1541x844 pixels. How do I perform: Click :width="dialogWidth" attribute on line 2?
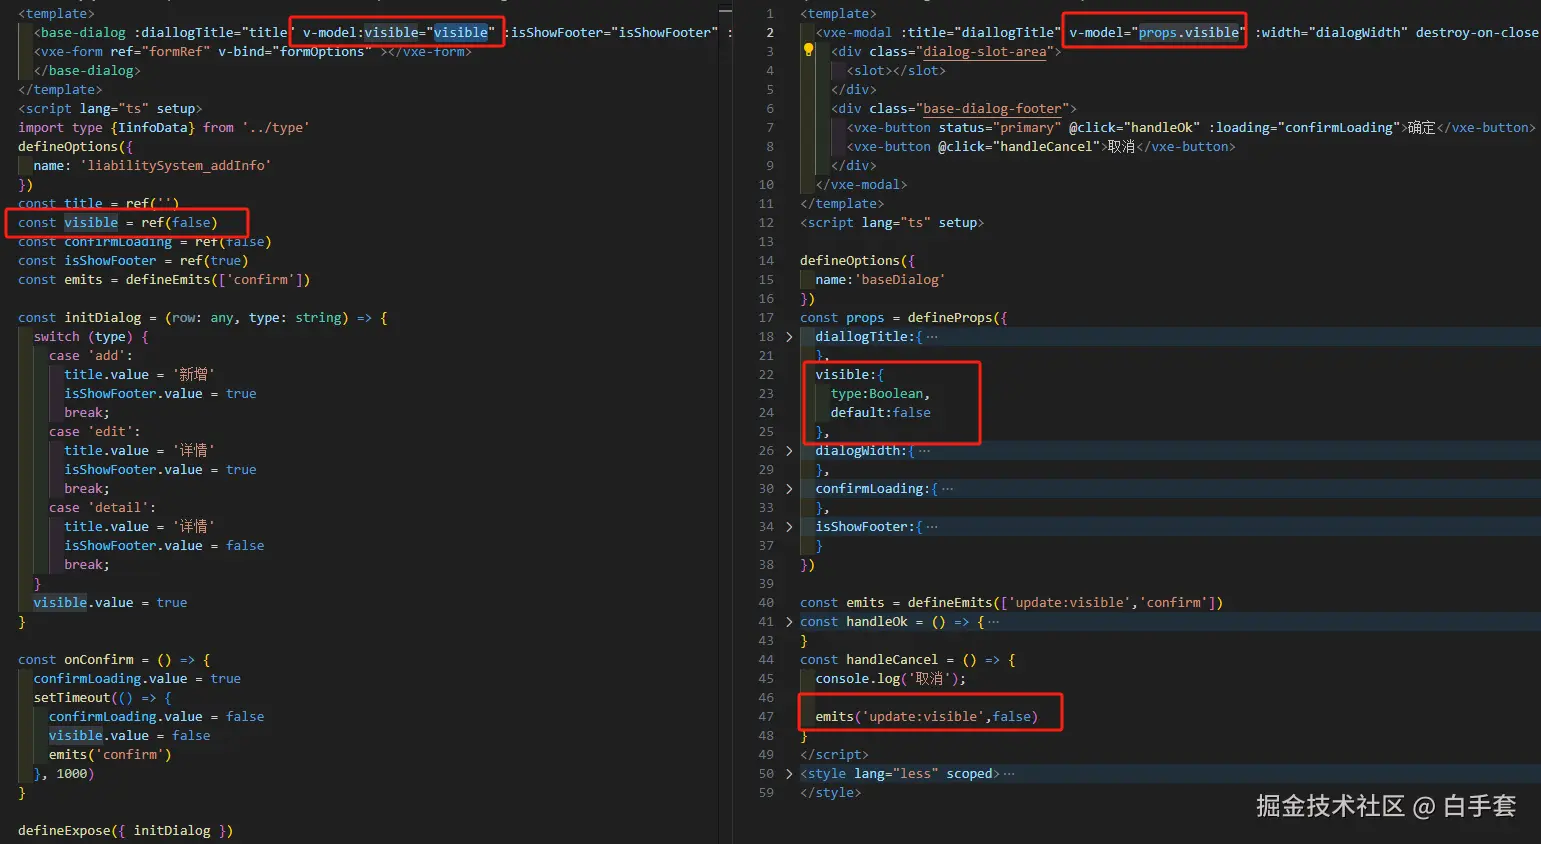[1331, 33]
